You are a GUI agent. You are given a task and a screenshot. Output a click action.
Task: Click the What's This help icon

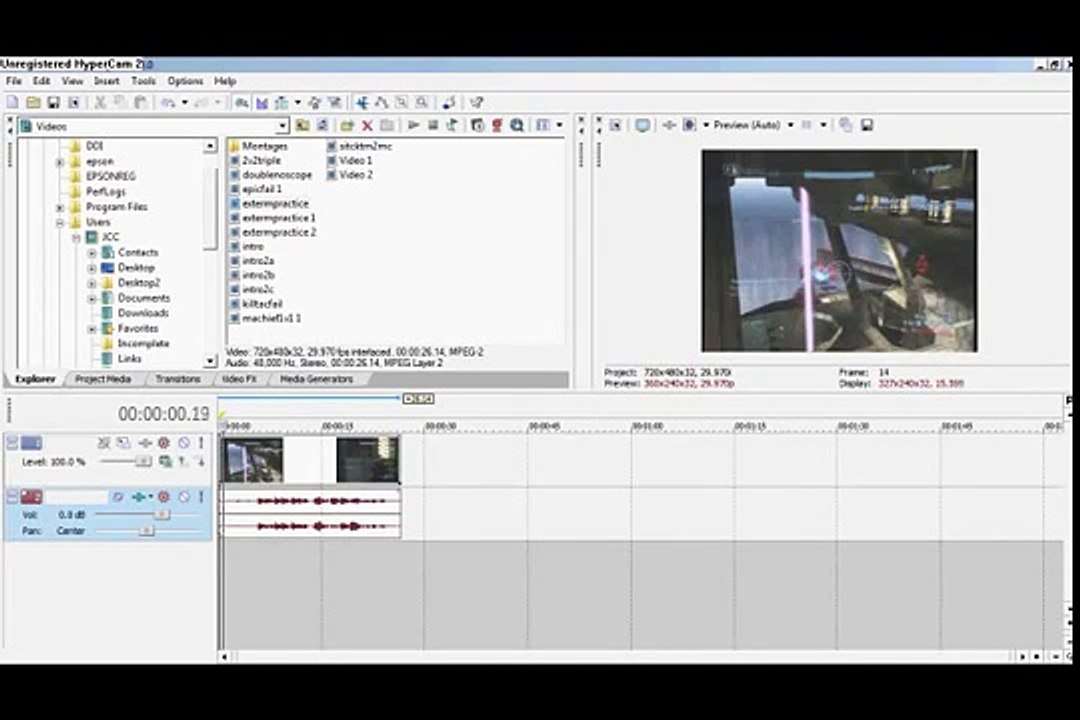coord(476,103)
